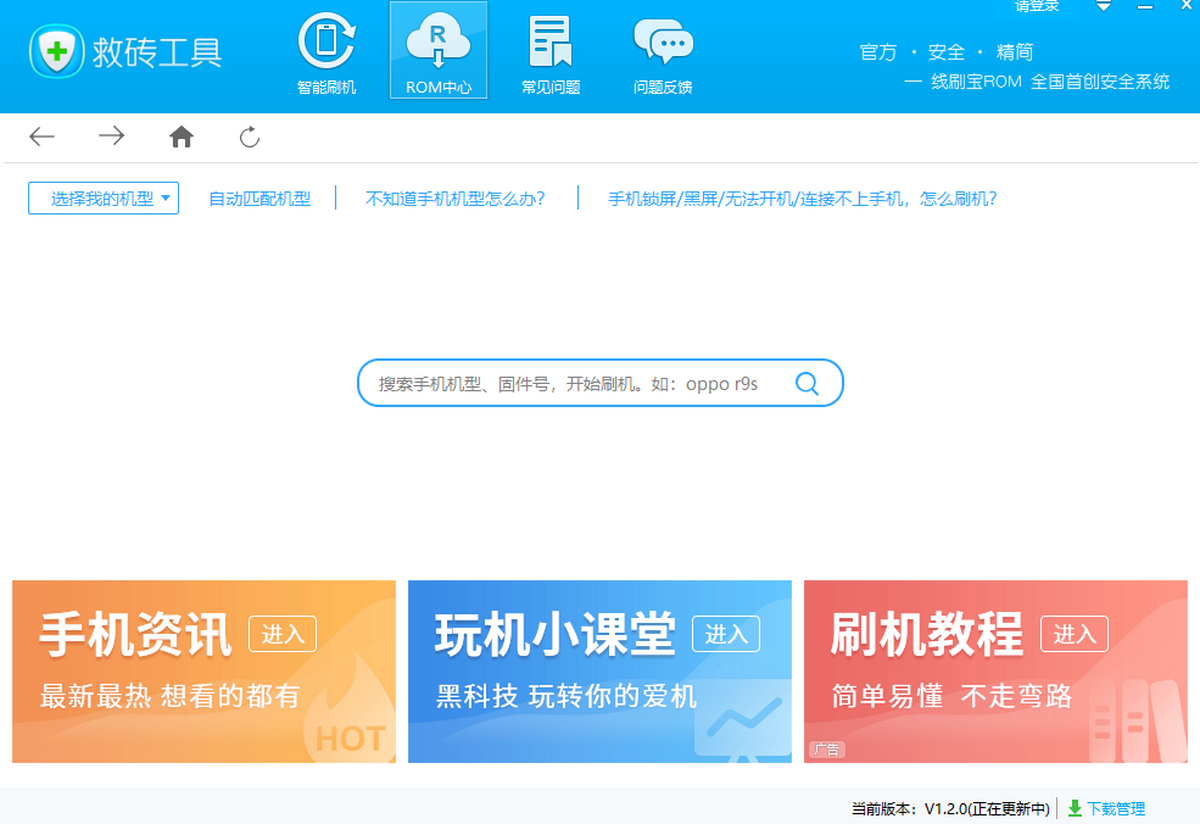Go back with the left arrow
Image resolution: width=1200 pixels, height=824 pixels.
[x=42, y=137]
